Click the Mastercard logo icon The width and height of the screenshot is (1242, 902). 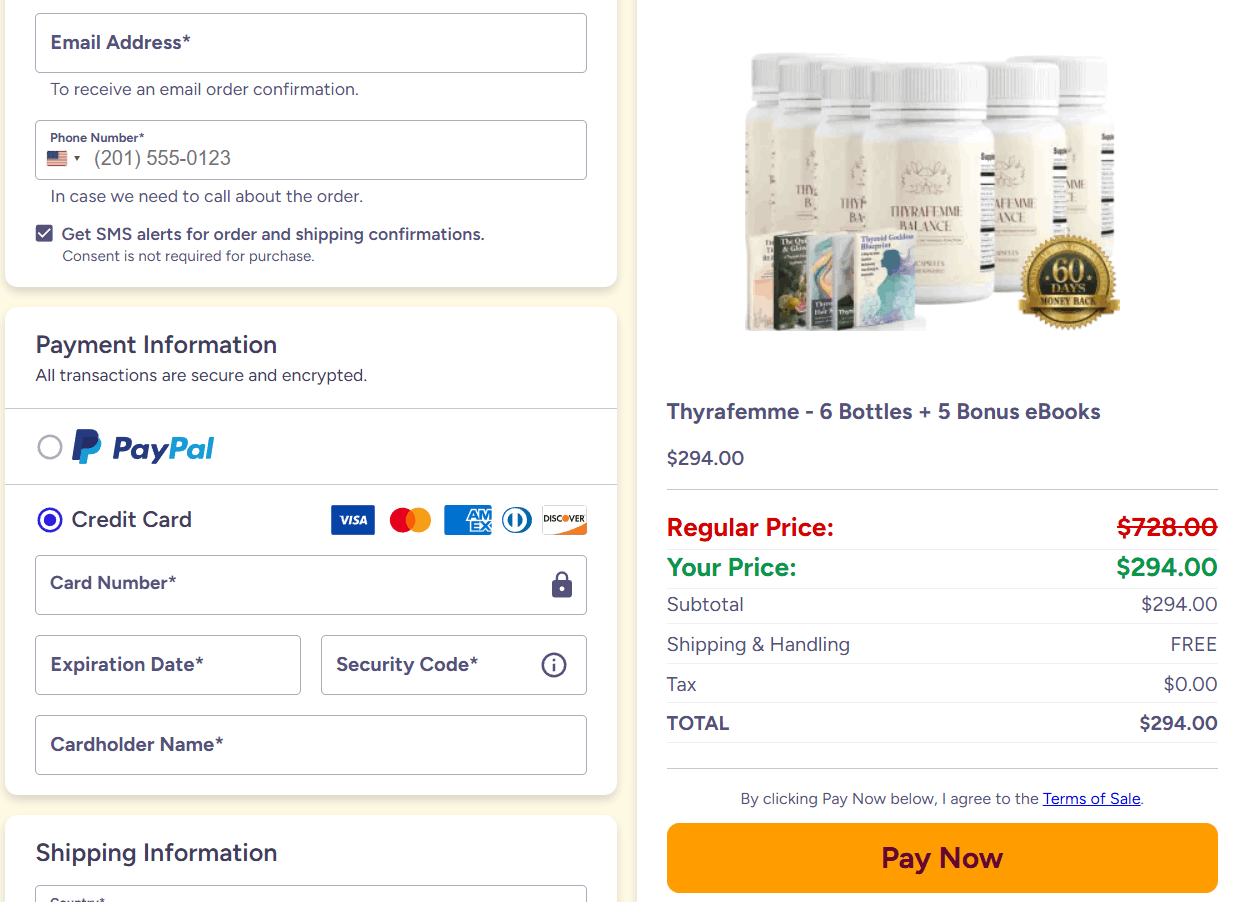tap(410, 520)
